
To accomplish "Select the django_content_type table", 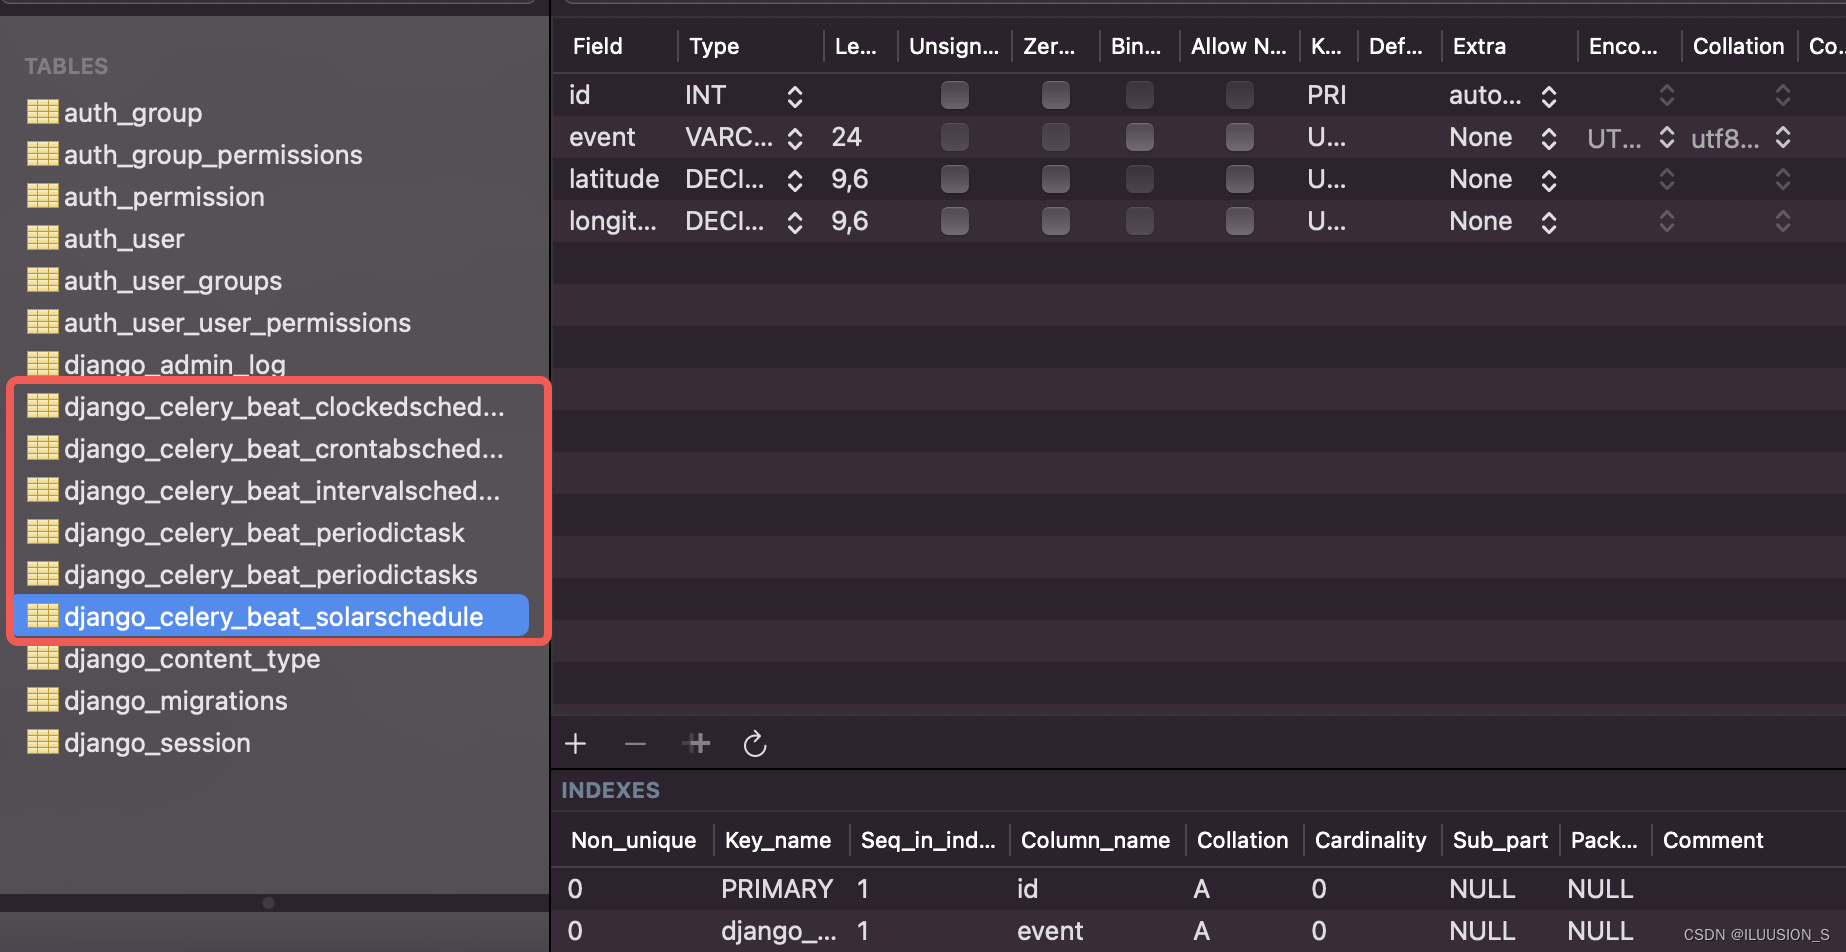I will (192, 659).
